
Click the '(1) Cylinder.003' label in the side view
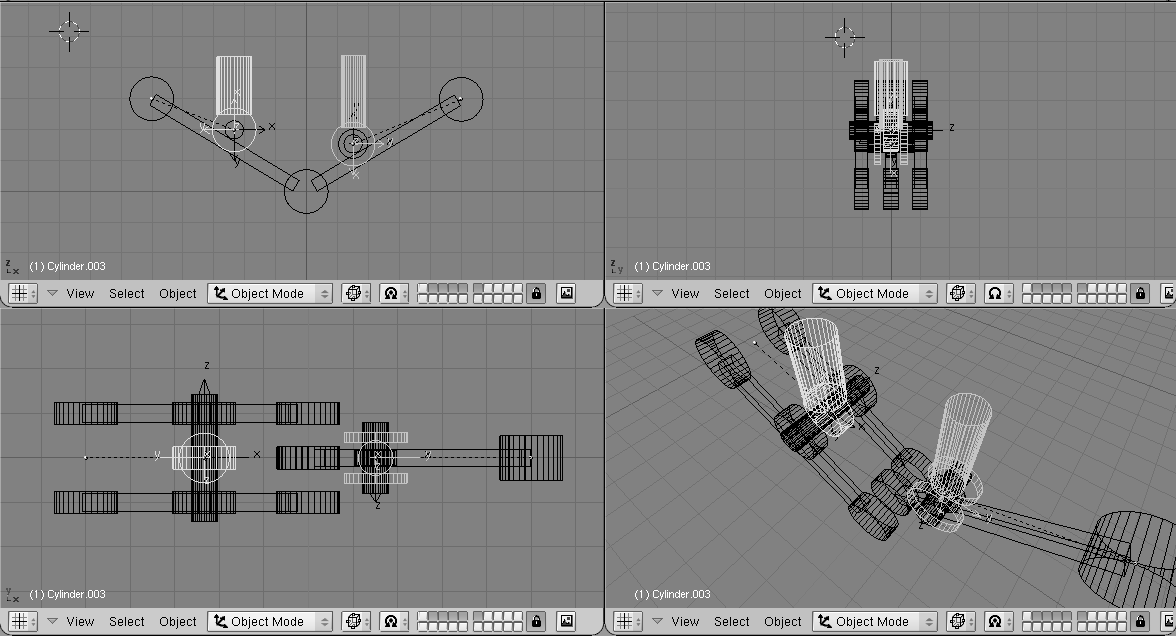pos(672,266)
